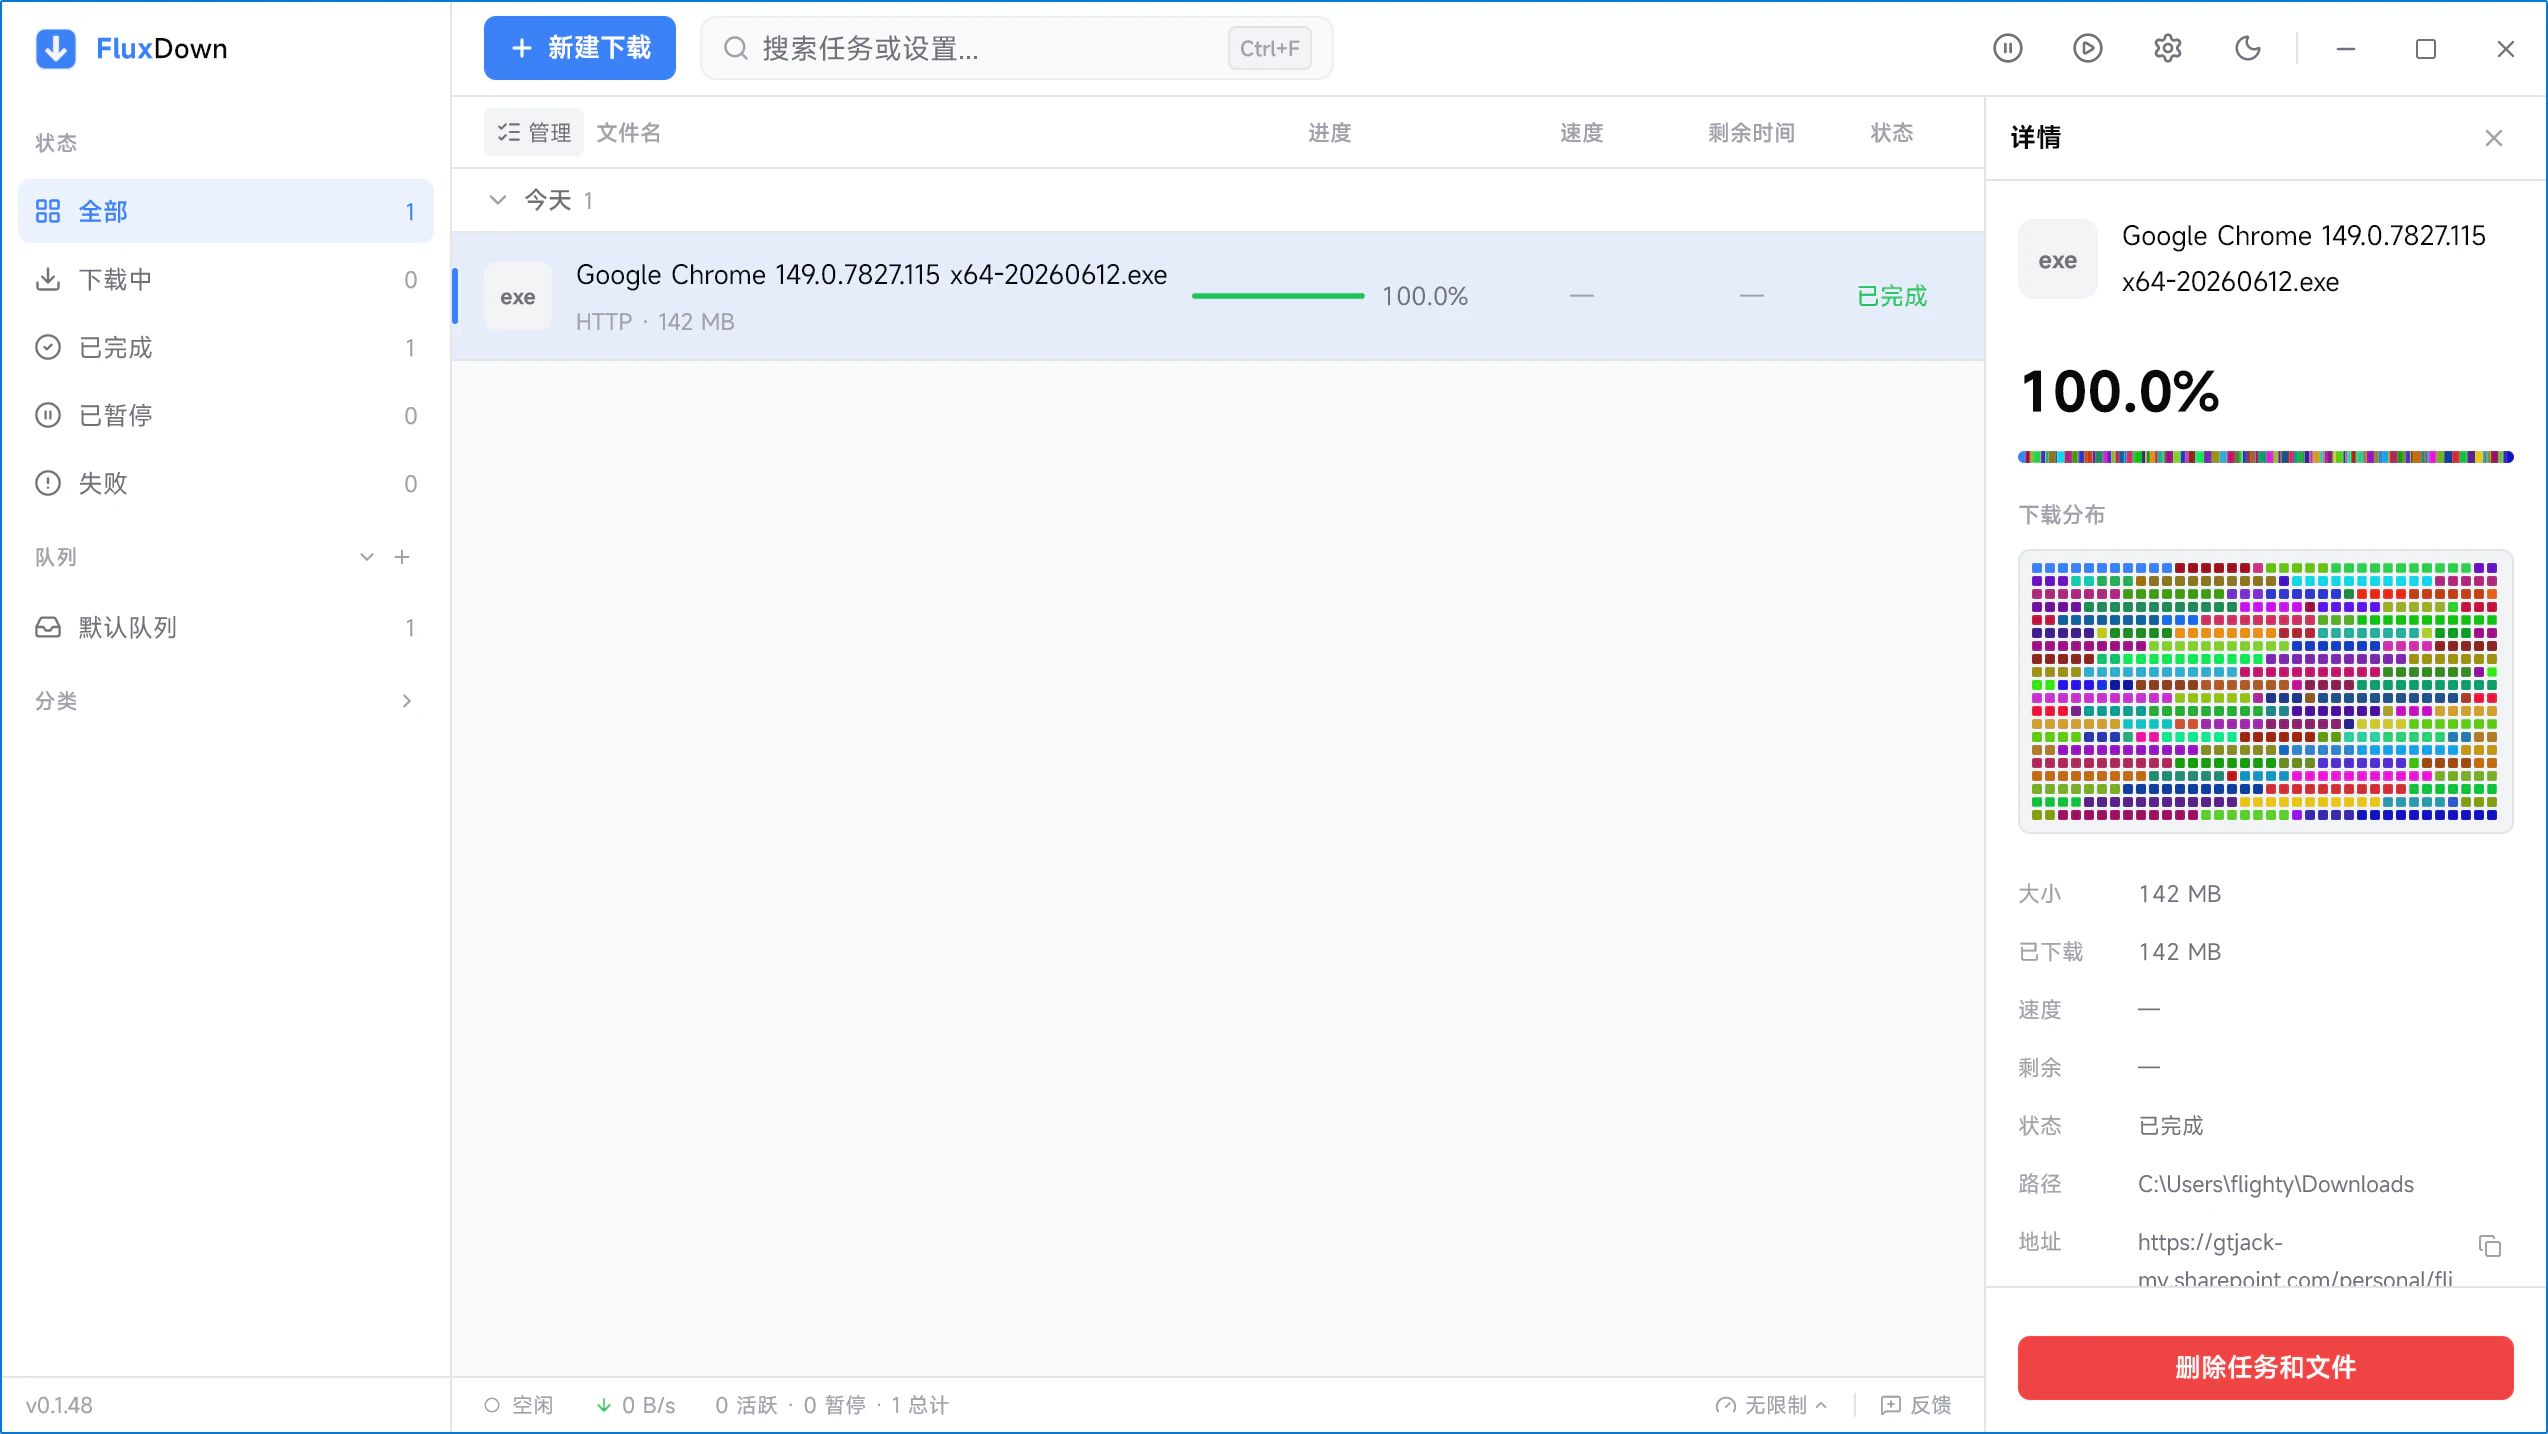Select the 全部 filter in sidebar
The width and height of the screenshot is (2548, 1434).
226,211
